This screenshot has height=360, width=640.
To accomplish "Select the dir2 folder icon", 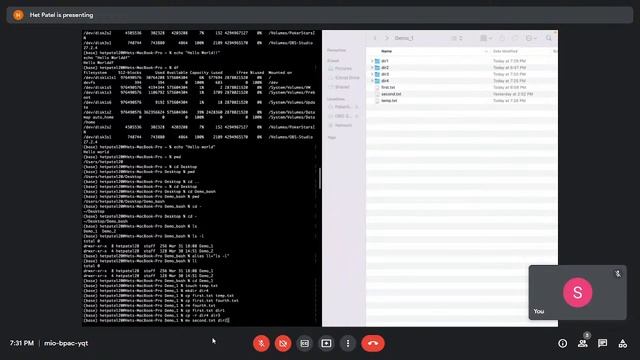I will point(378,68).
